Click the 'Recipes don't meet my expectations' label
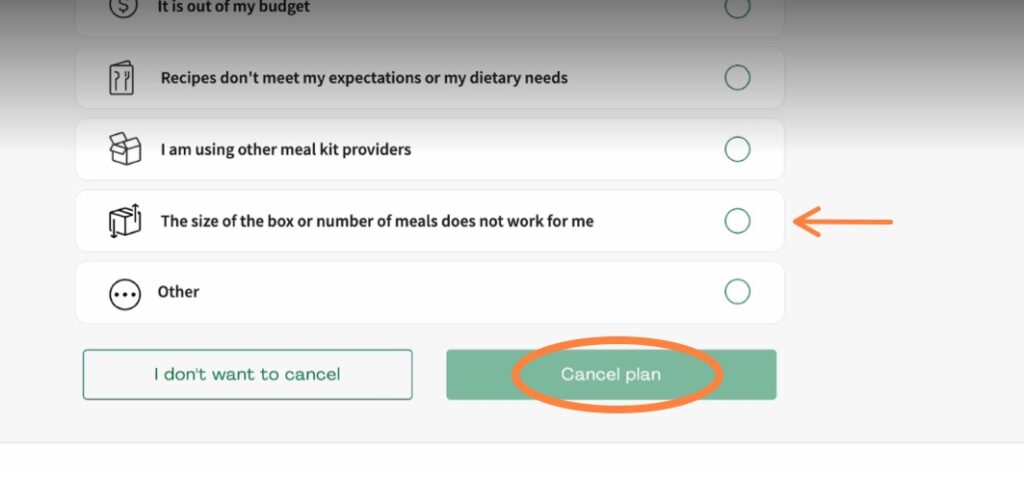 (x=364, y=78)
